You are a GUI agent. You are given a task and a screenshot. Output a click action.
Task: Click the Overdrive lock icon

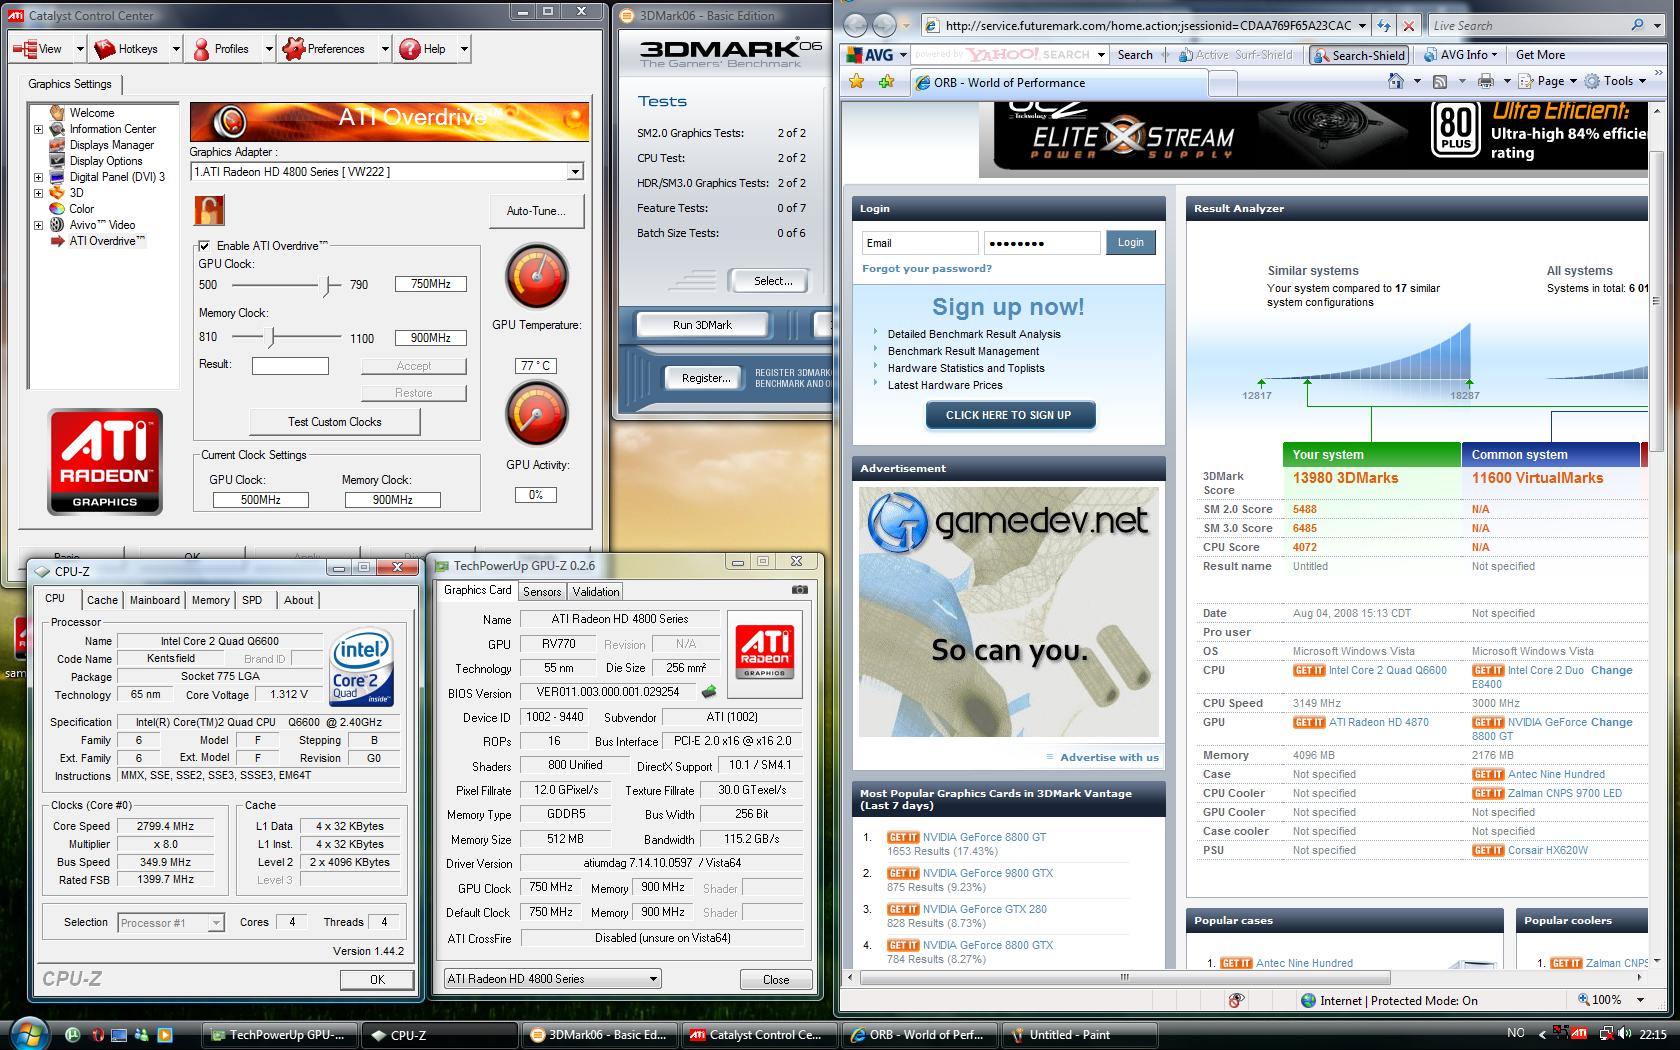209,210
